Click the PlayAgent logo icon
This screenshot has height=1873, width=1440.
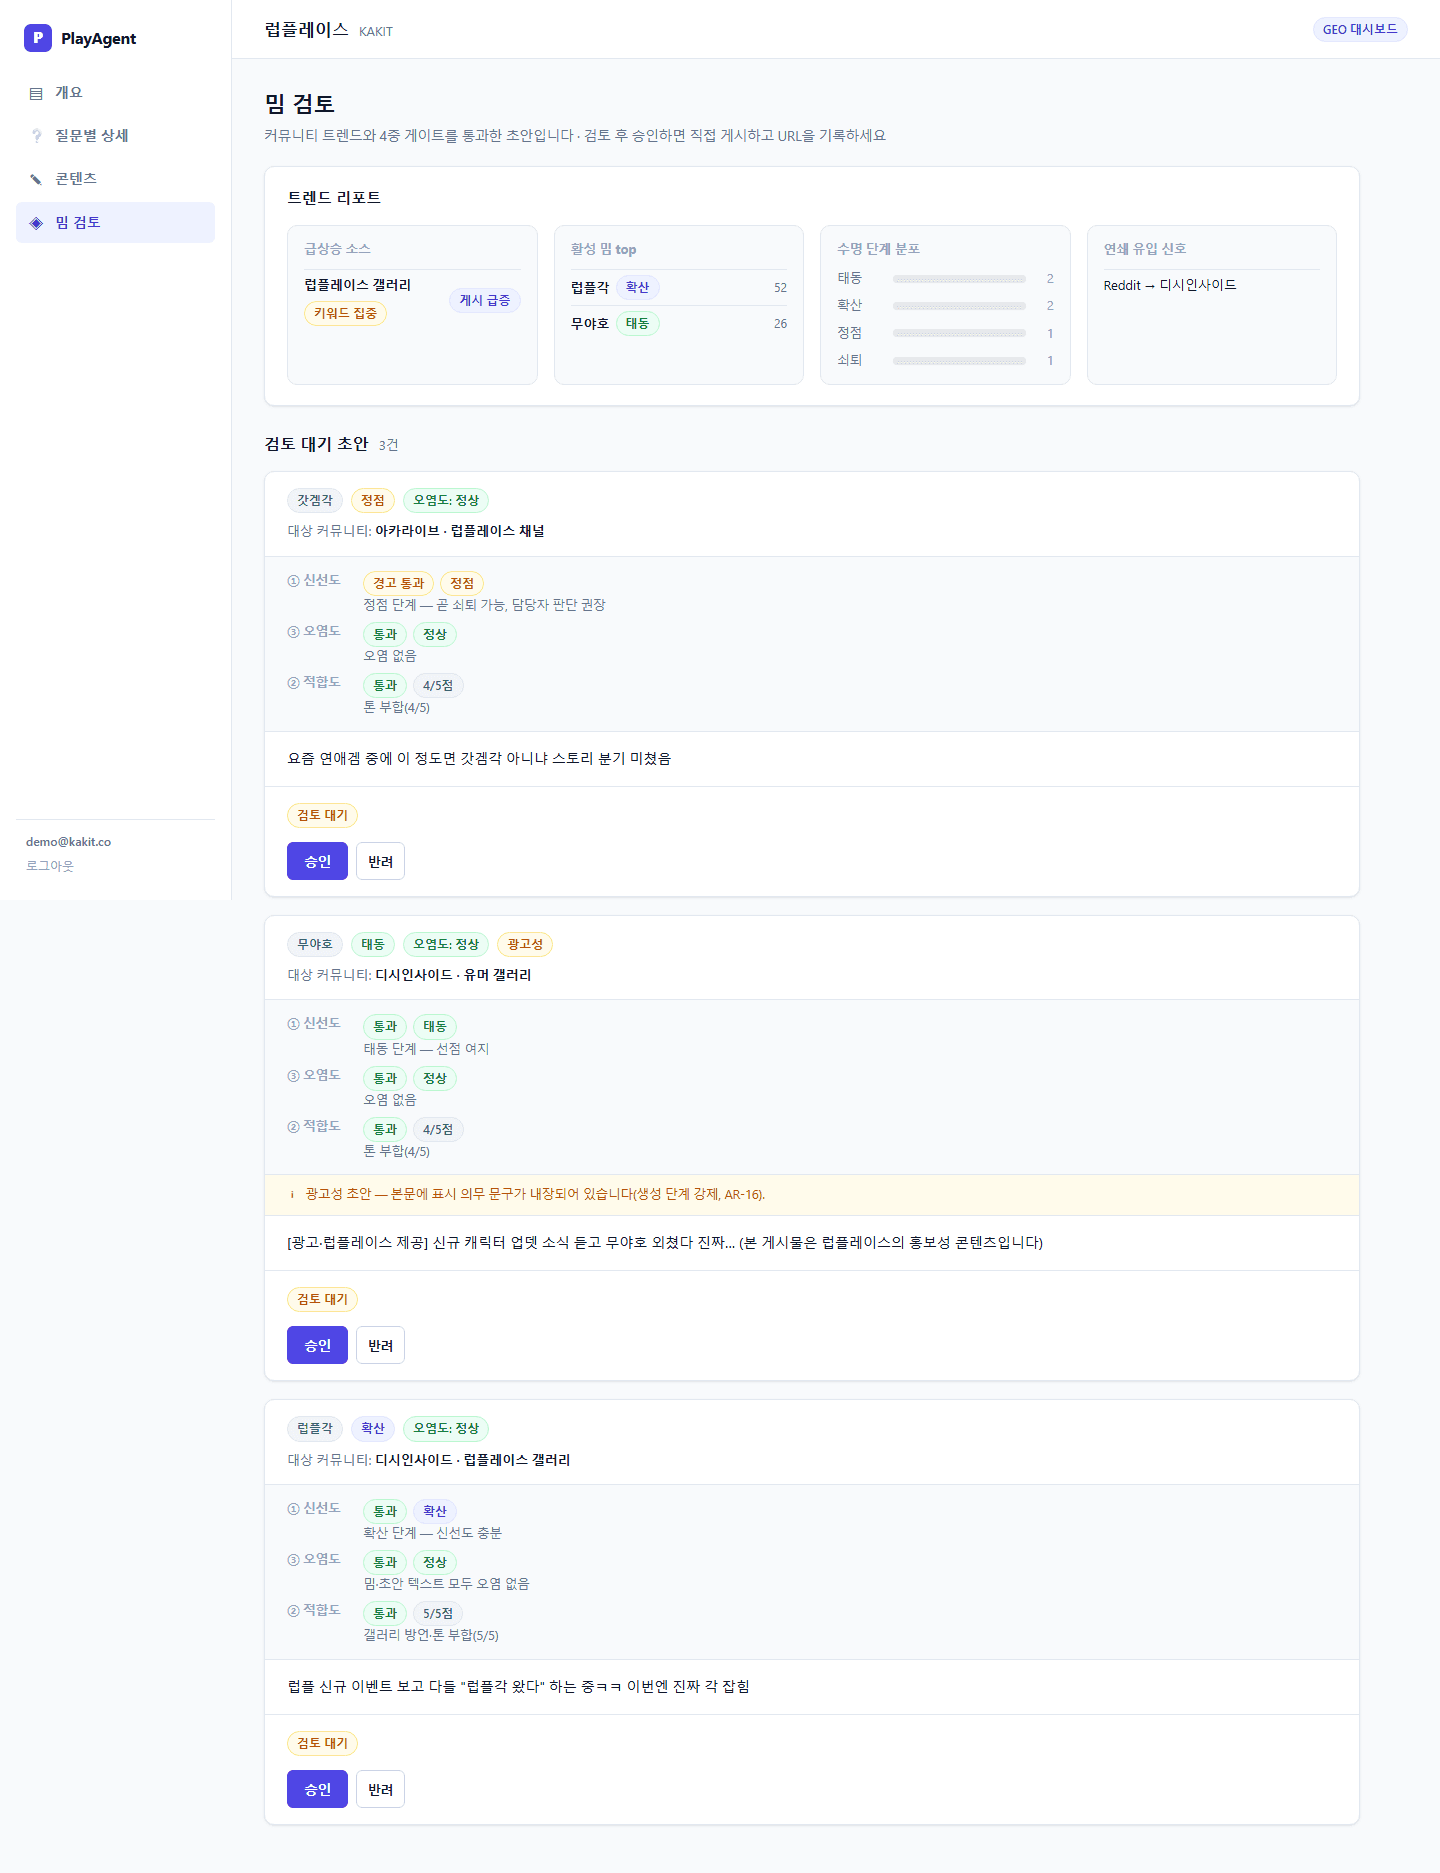coord(37,38)
